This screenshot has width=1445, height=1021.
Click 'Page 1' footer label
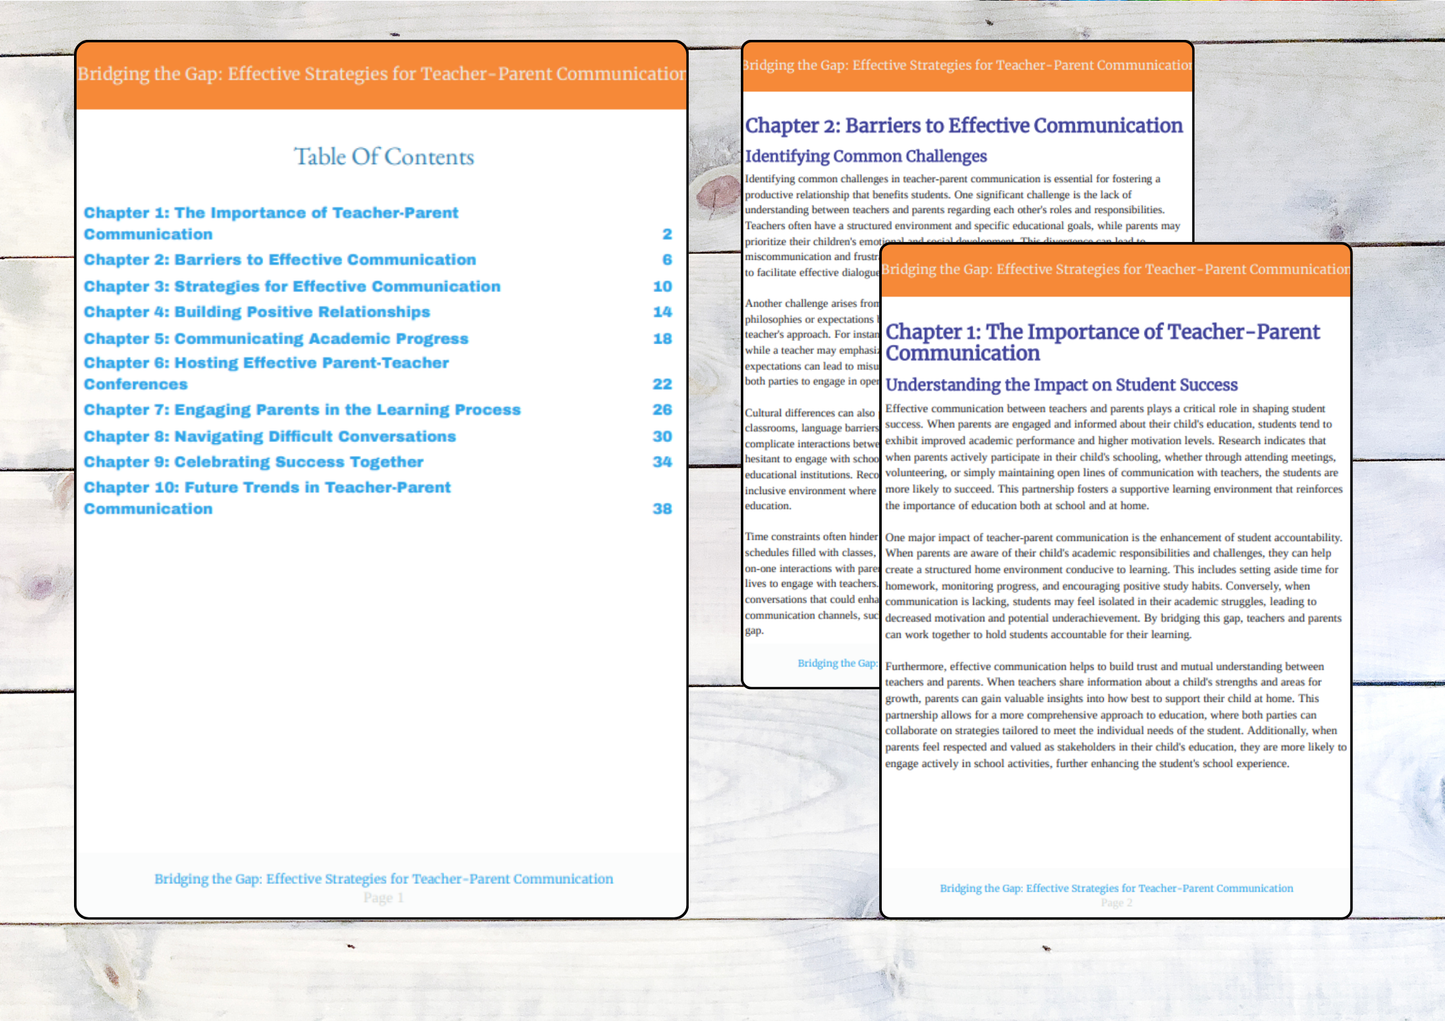pos(384,898)
